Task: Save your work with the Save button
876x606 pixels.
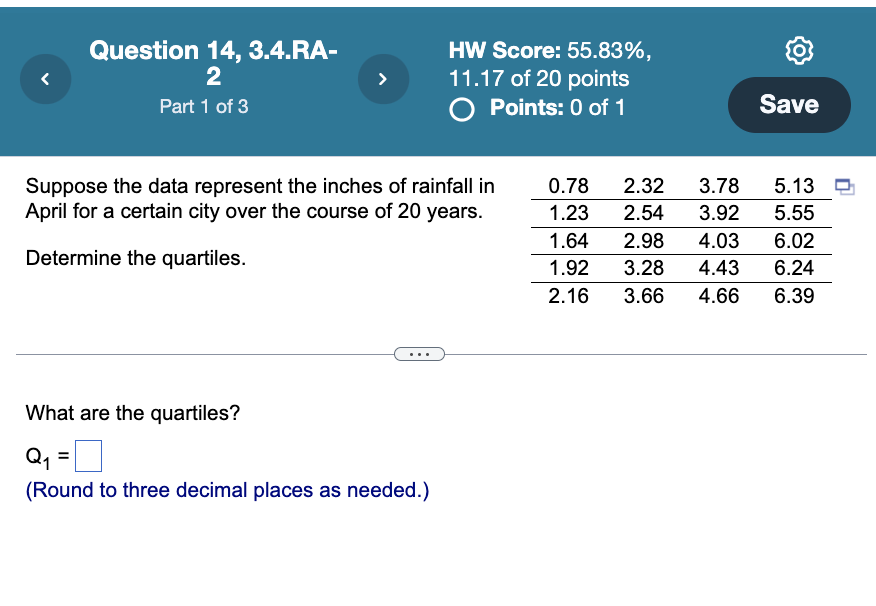Action: (789, 105)
